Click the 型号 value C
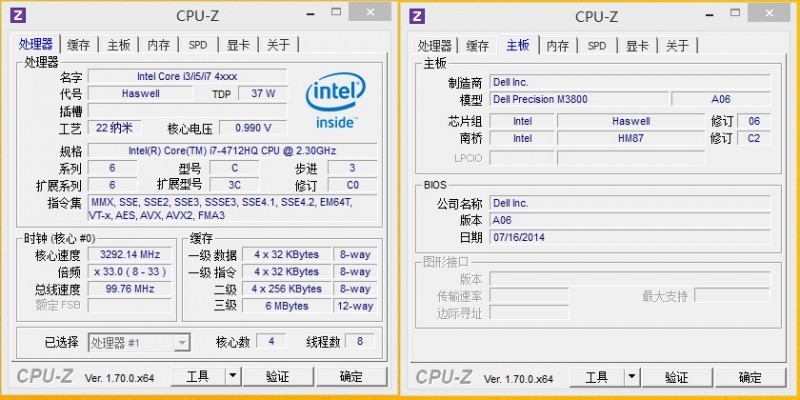 pos(234,168)
